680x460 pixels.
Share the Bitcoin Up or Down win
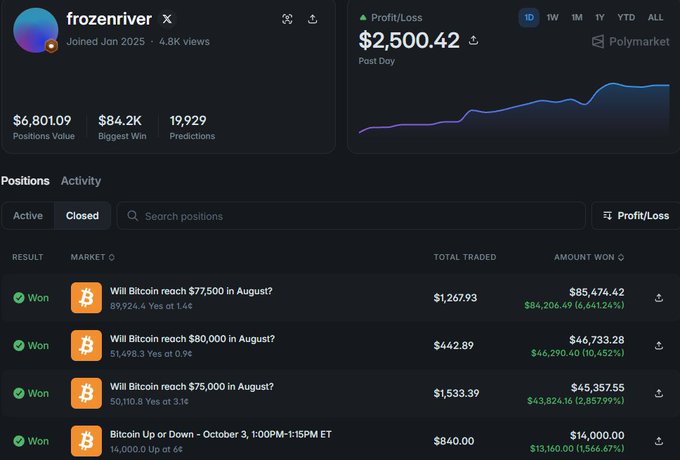pyautogui.click(x=659, y=441)
